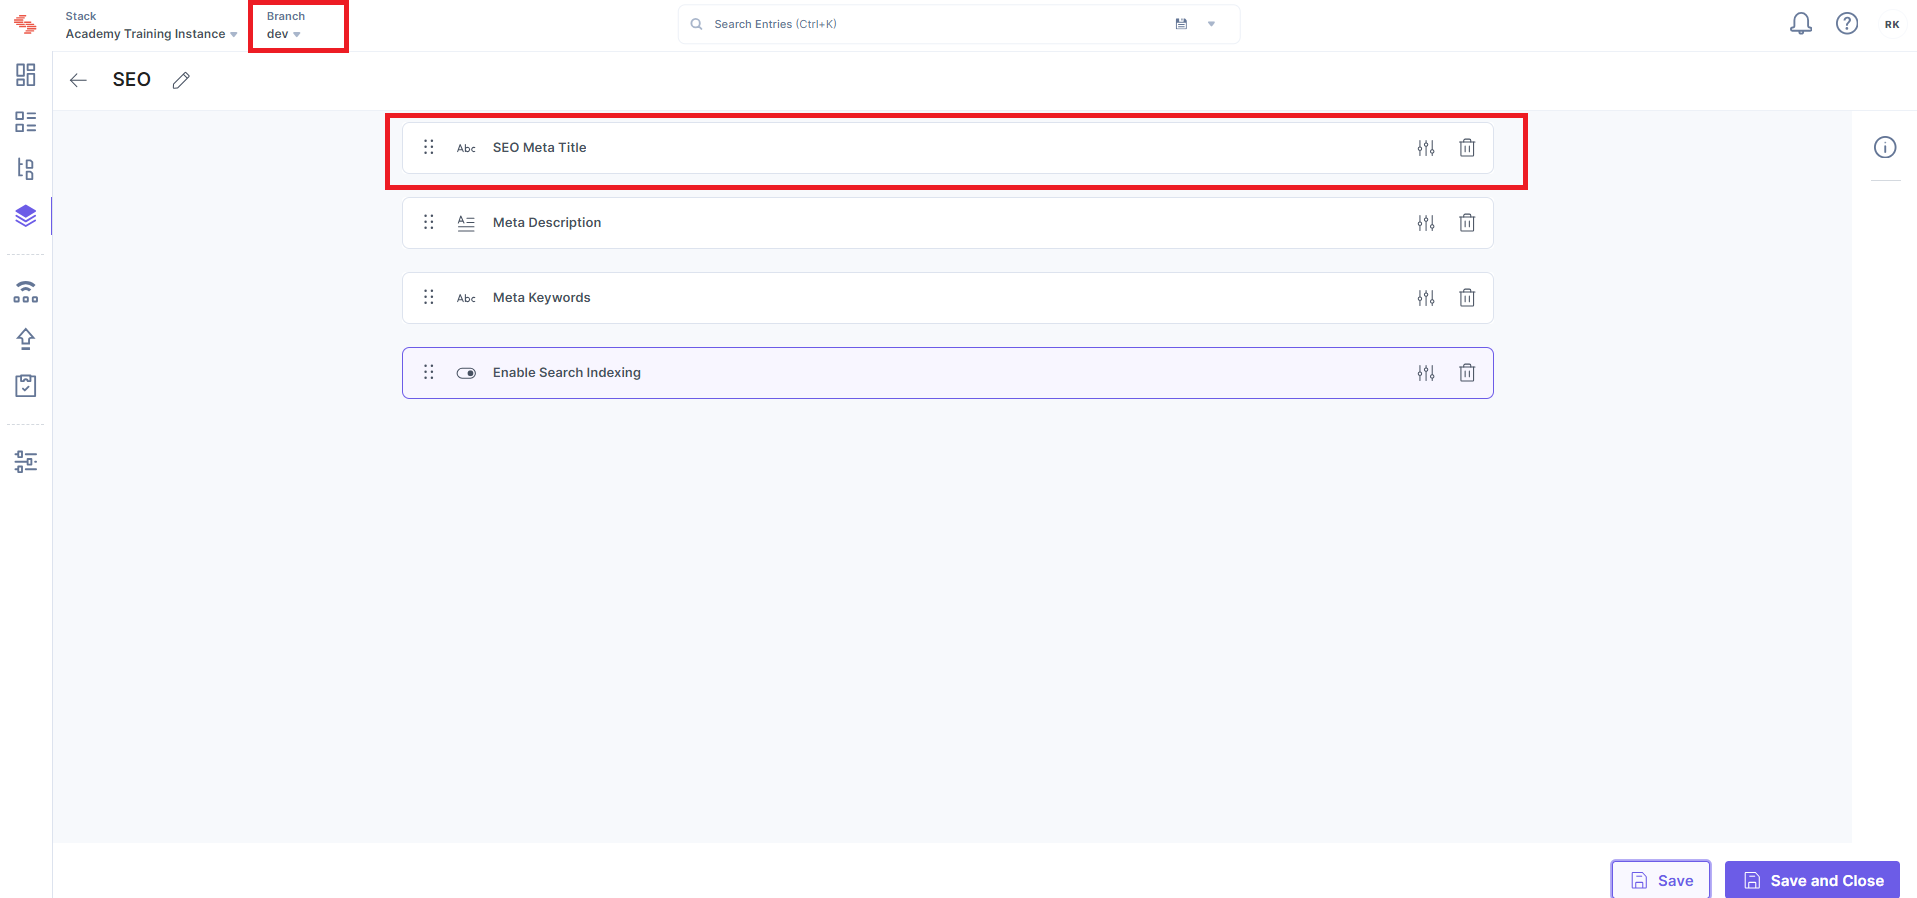The image size is (1917, 898).
Task: Open the help question mark icon
Action: point(1847,23)
